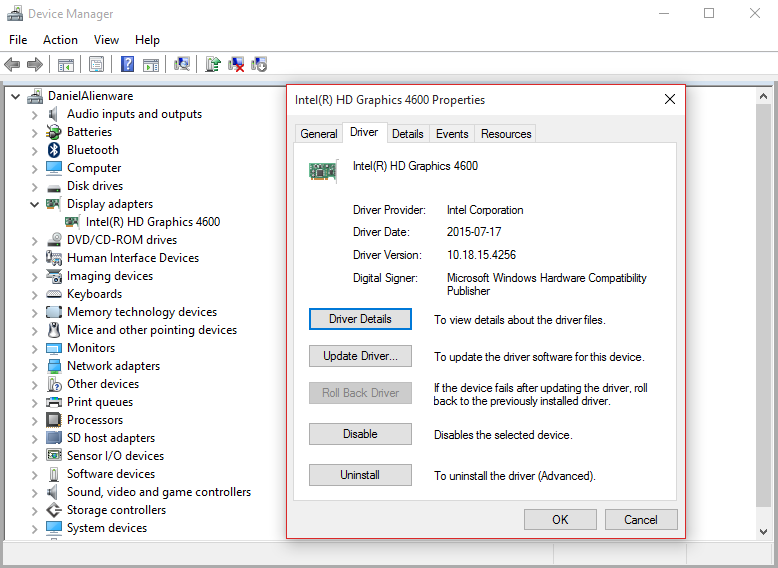The image size is (778, 568).
Task: Click the Print queues printer icon
Action: click(54, 402)
